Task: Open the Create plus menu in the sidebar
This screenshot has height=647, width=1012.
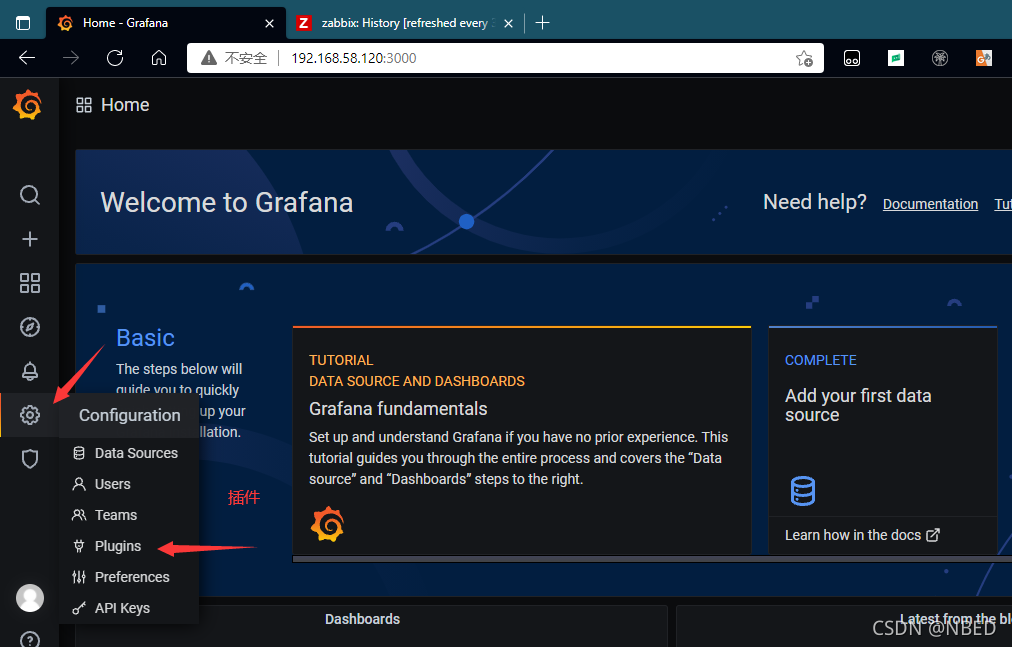Action: pyautogui.click(x=30, y=239)
